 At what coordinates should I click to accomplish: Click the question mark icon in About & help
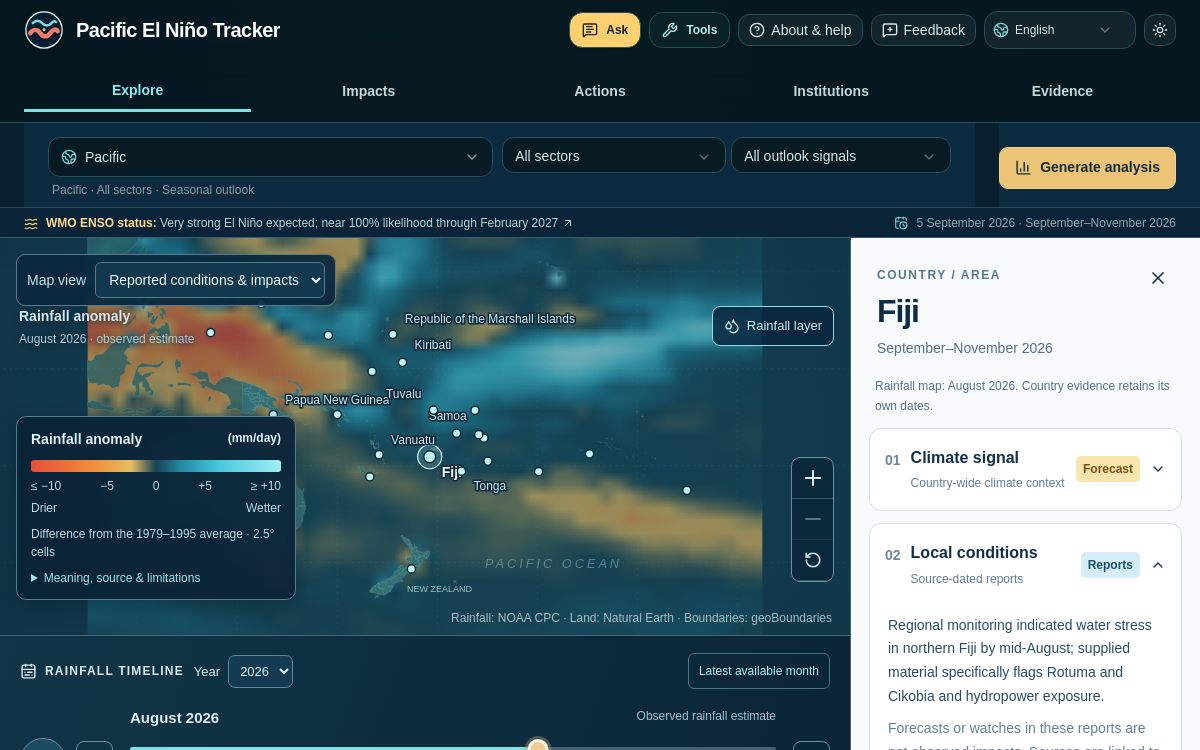click(757, 30)
